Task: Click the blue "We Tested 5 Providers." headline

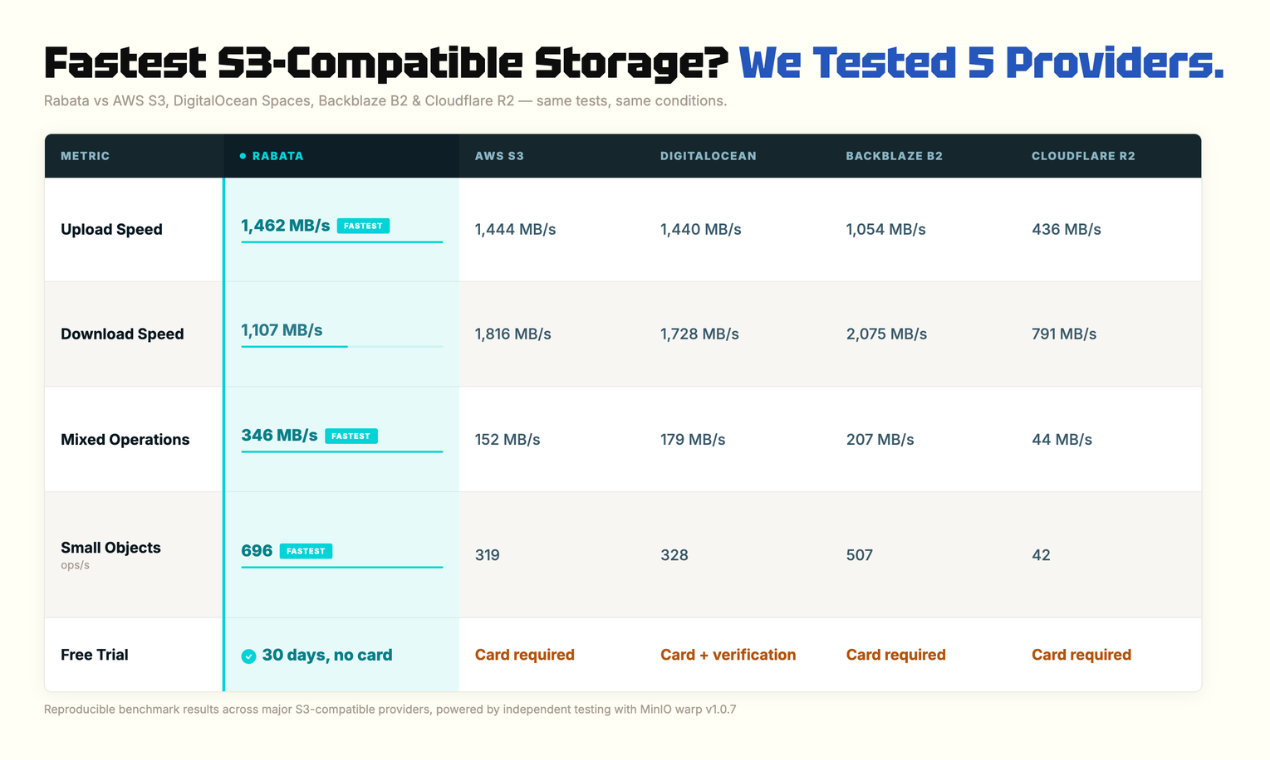Action: pyautogui.click(x=981, y=63)
